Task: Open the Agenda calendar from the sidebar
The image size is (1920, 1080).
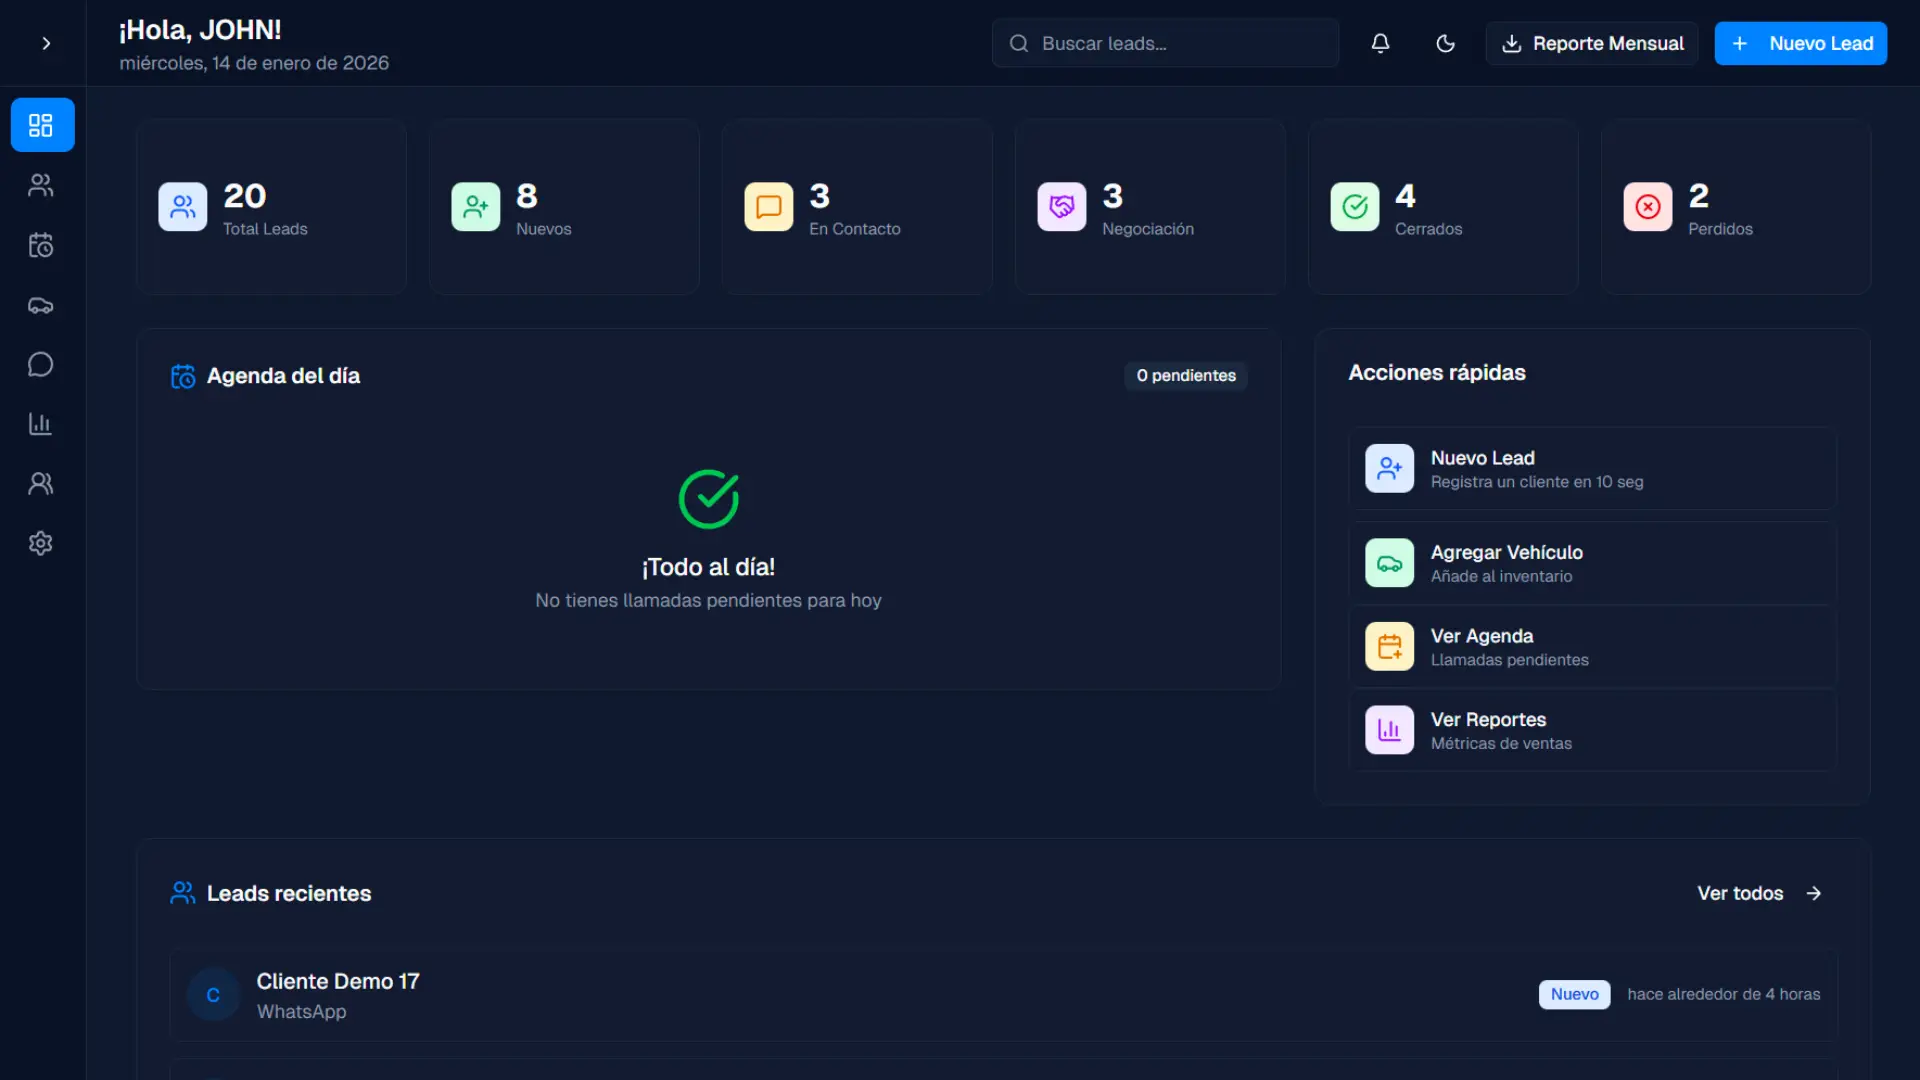Action: [41, 245]
